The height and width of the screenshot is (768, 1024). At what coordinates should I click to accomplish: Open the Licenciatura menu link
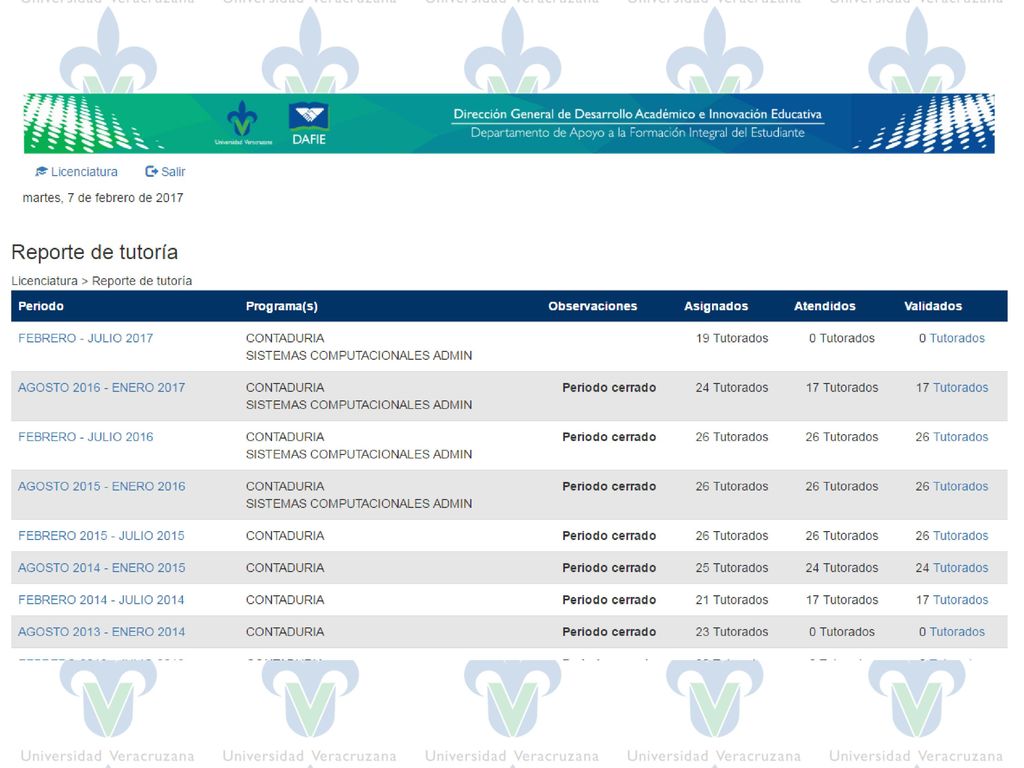tap(84, 172)
